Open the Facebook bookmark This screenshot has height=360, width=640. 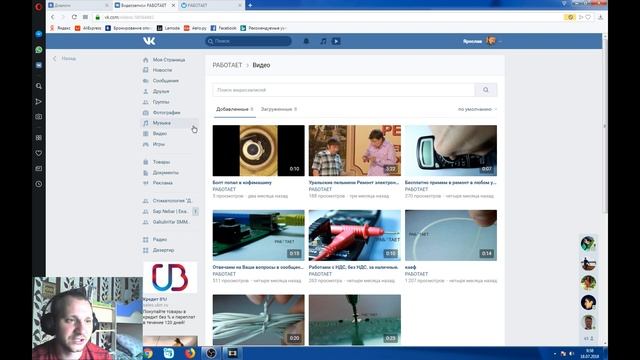[223, 28]
